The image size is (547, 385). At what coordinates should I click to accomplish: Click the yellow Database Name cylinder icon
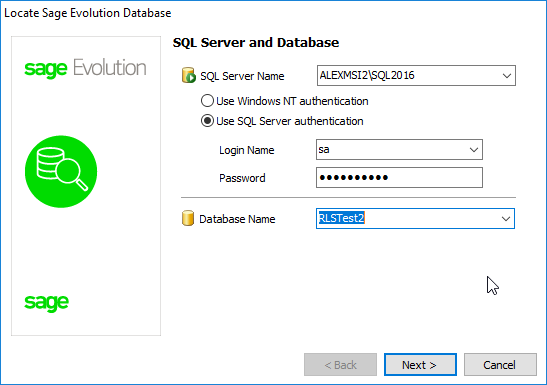188,218
